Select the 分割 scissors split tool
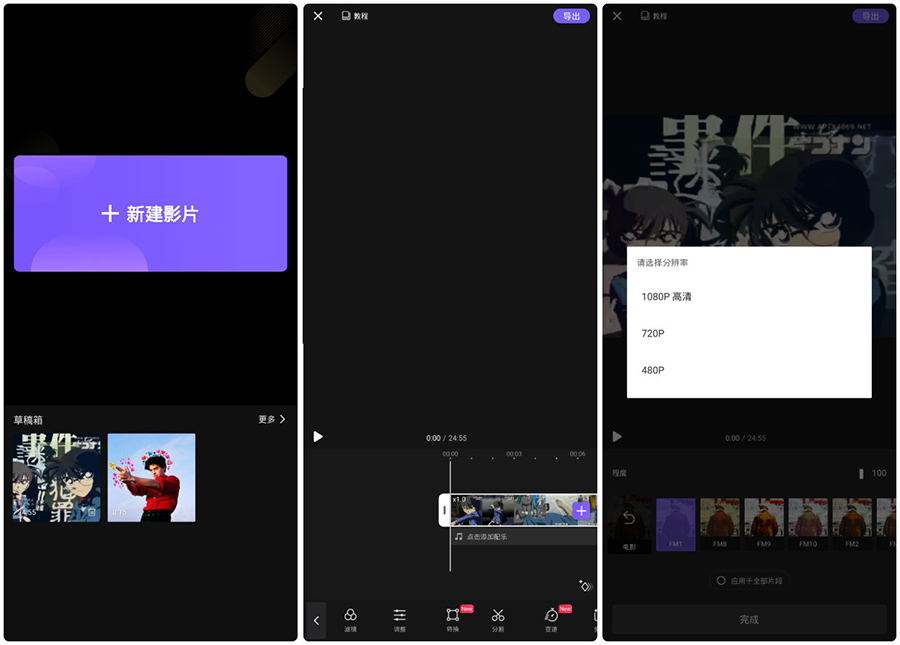The width and height of the screenshot is (900, 645). [x=498, y=619]
